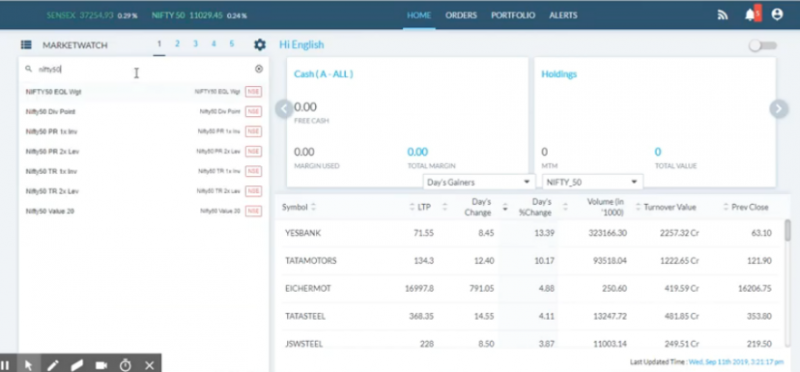Click the TATASTEEL row symbol

point(305,316)
